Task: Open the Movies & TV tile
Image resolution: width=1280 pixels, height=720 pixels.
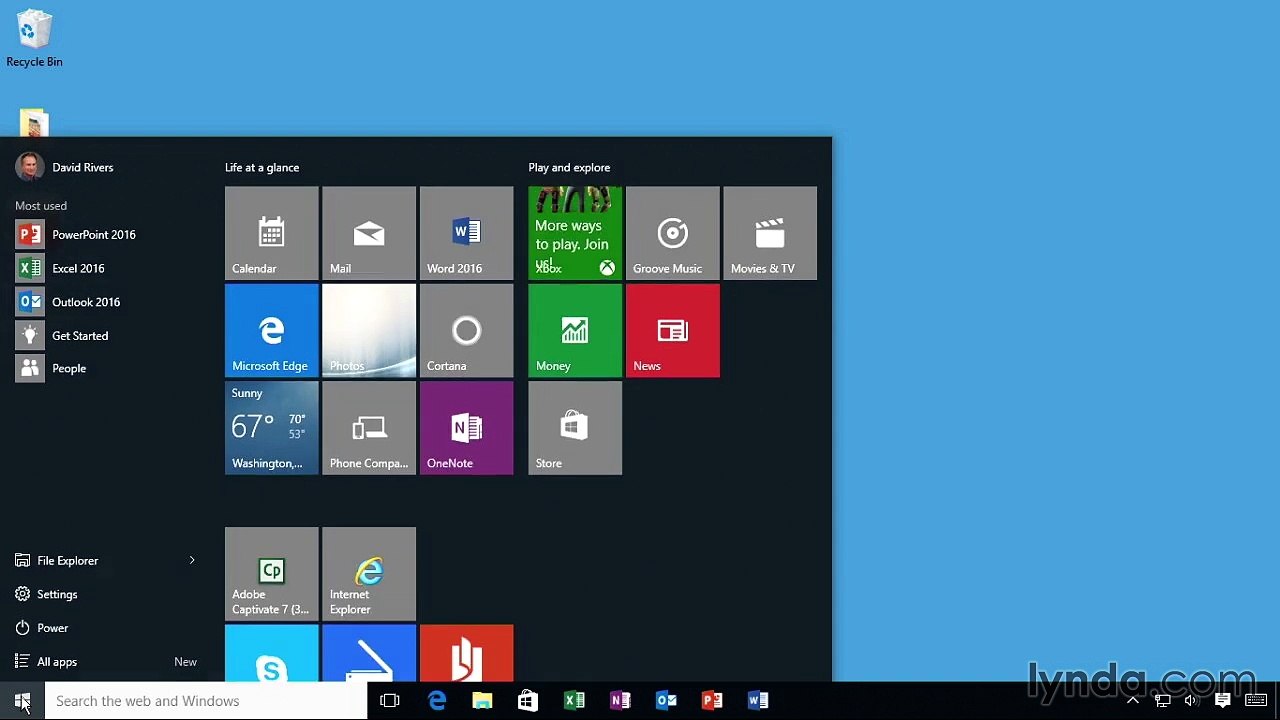Action: point(770,233)
